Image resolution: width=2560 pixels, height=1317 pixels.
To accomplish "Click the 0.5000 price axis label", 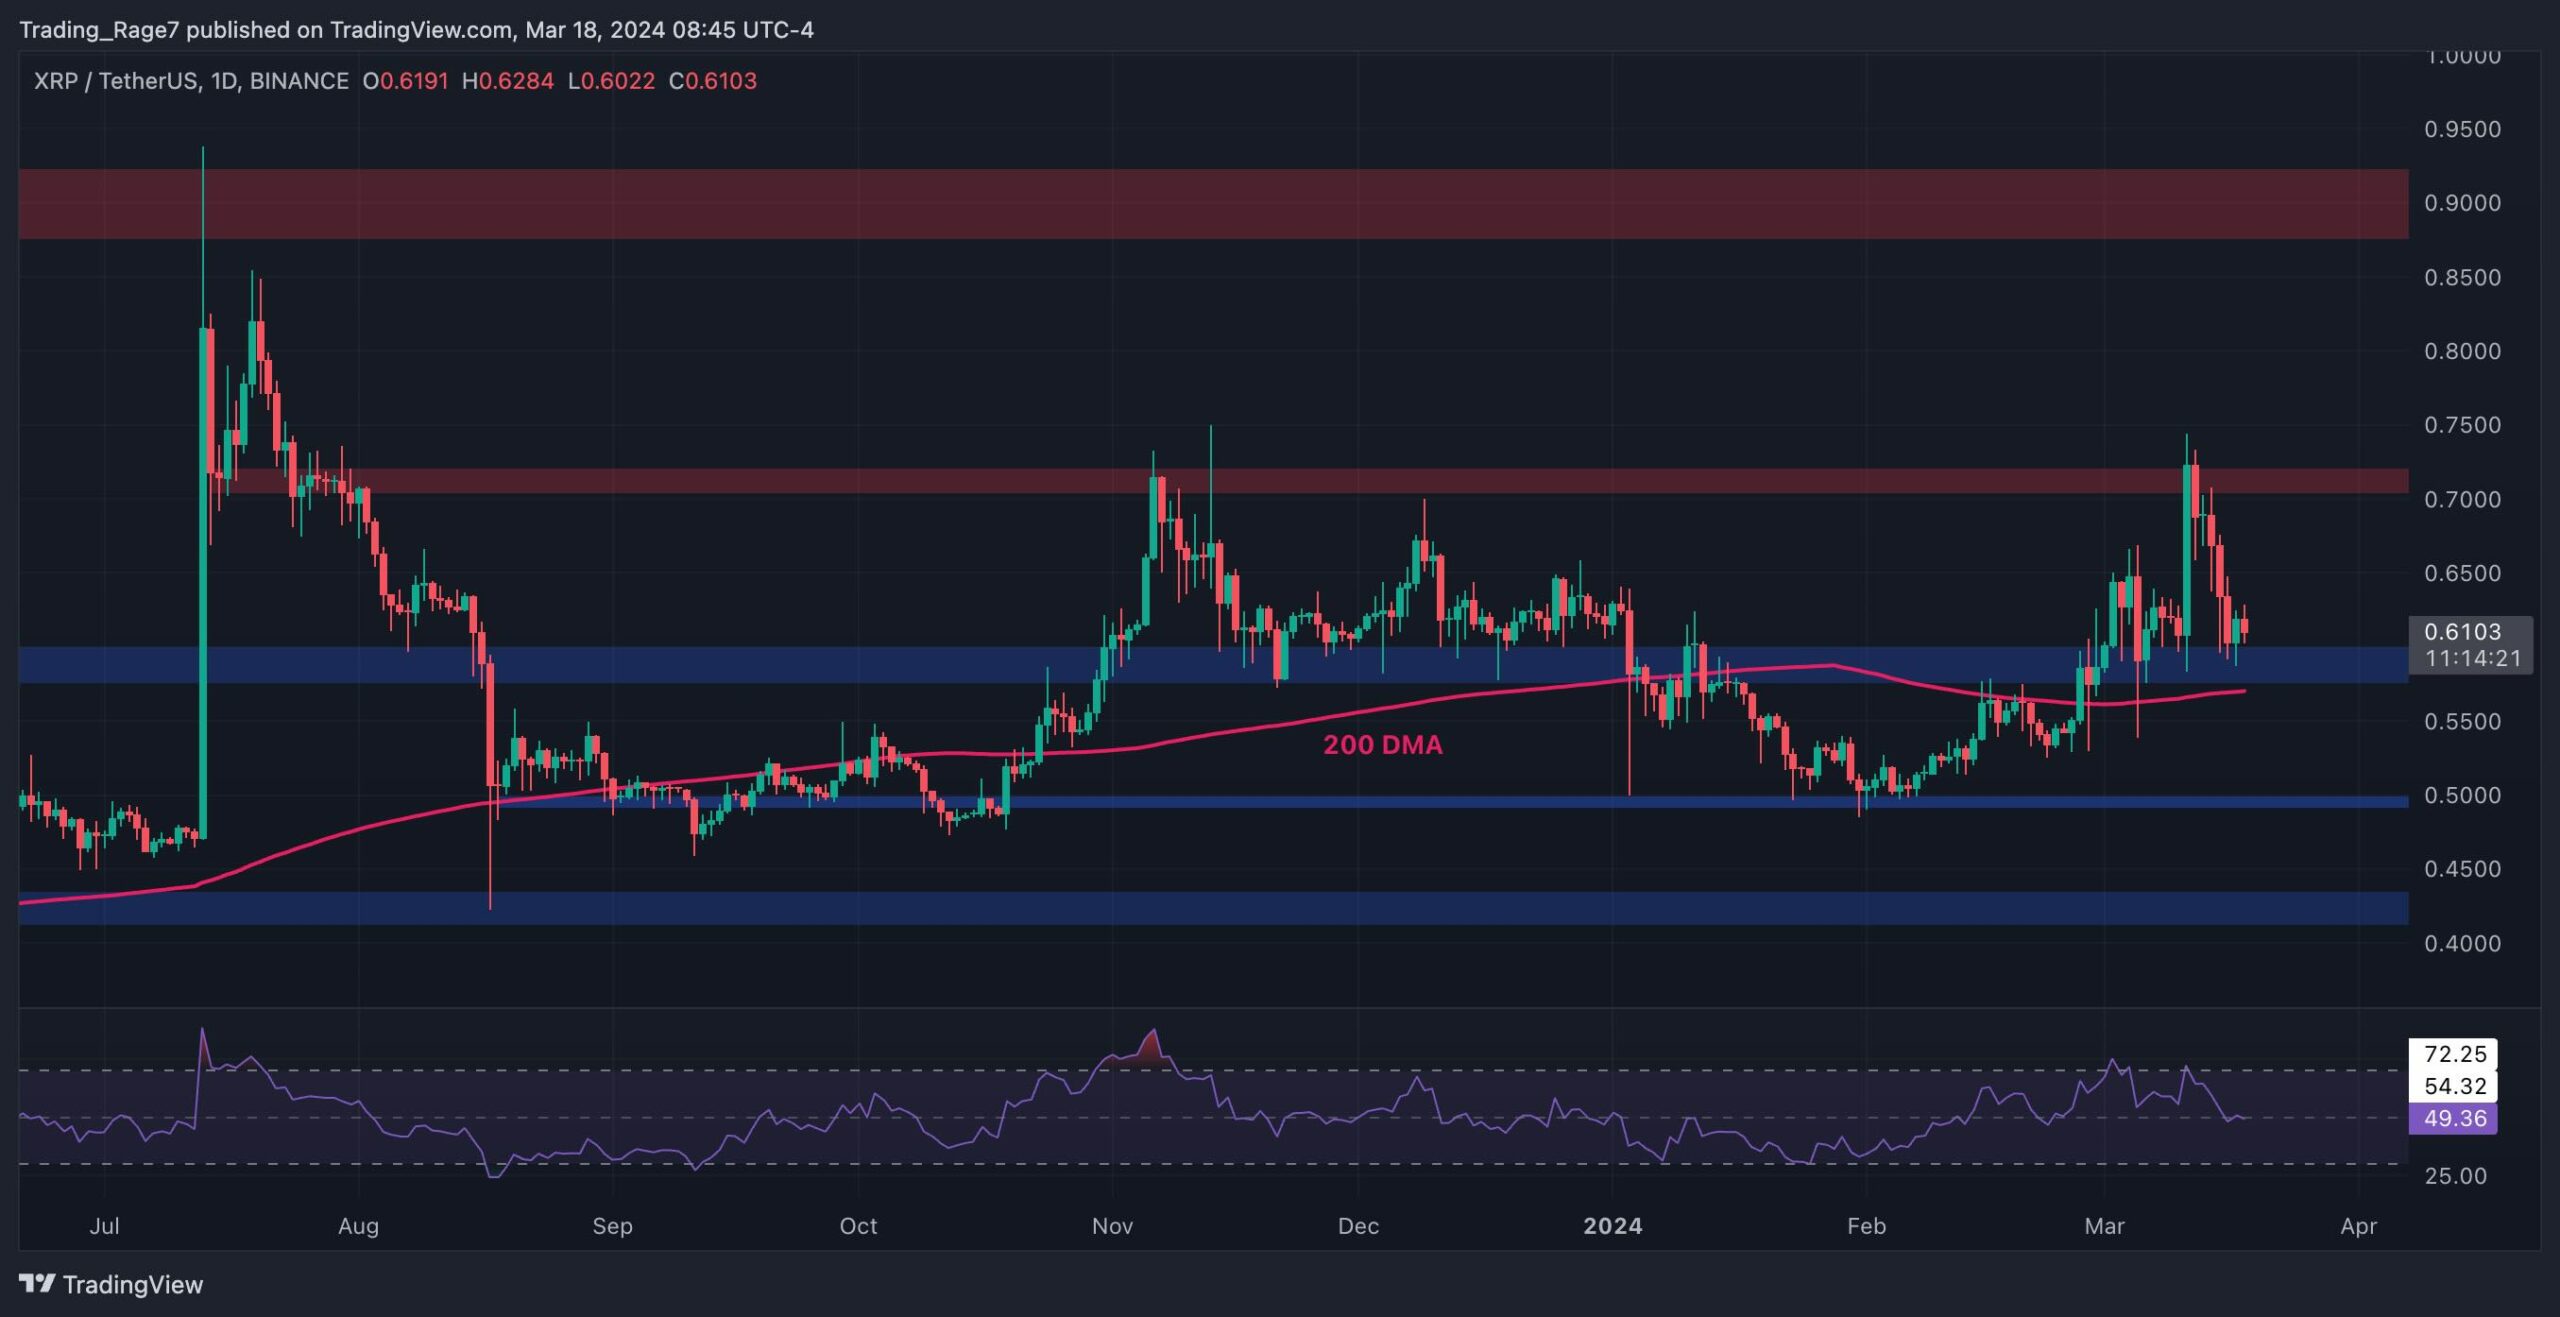I will (2461, 796).
